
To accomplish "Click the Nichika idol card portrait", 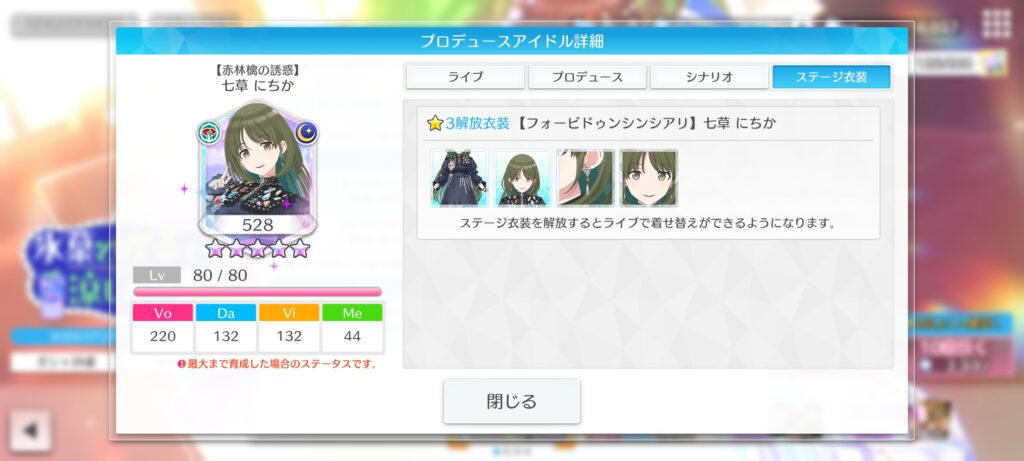I will coord(257,170).
